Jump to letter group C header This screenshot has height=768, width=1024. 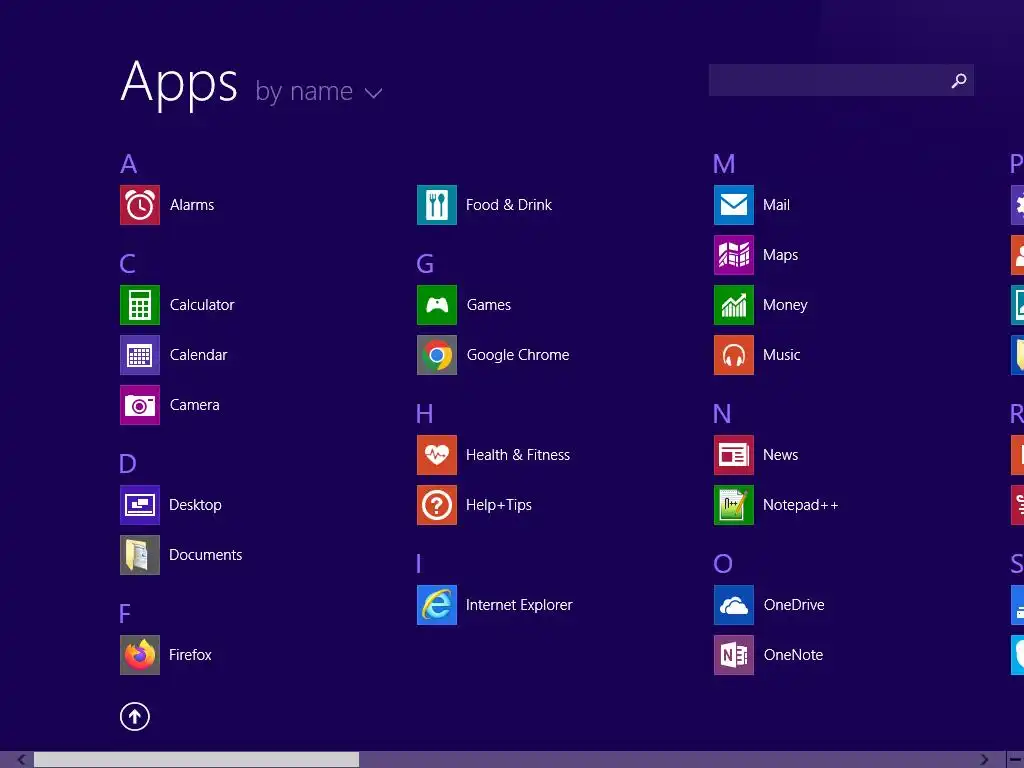[x=128, y=264]
